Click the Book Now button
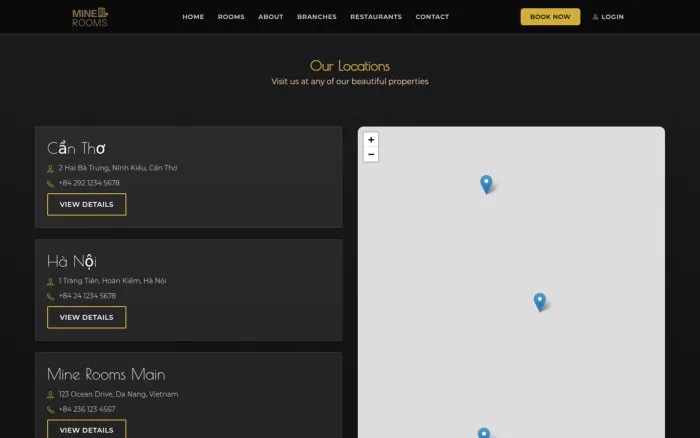Image resolution: width=700 pixels, height=438 pixels. (550, 17)
